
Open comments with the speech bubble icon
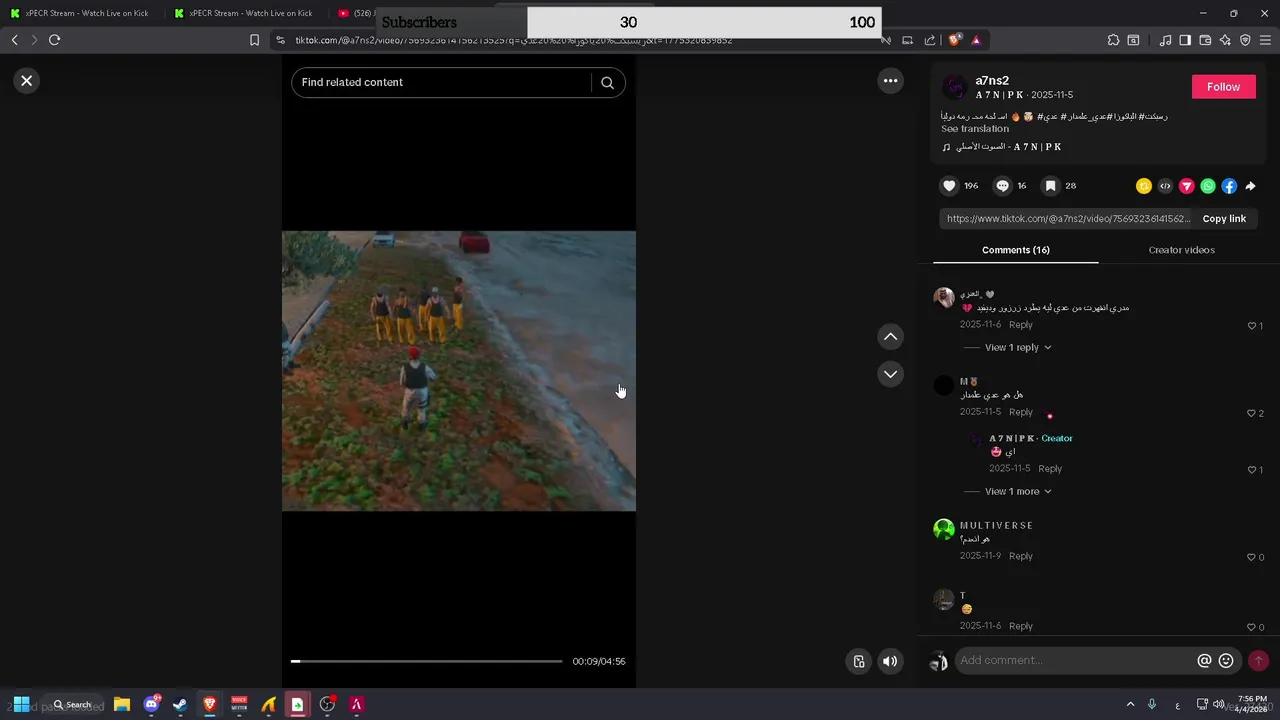(x=1002, y=186)
